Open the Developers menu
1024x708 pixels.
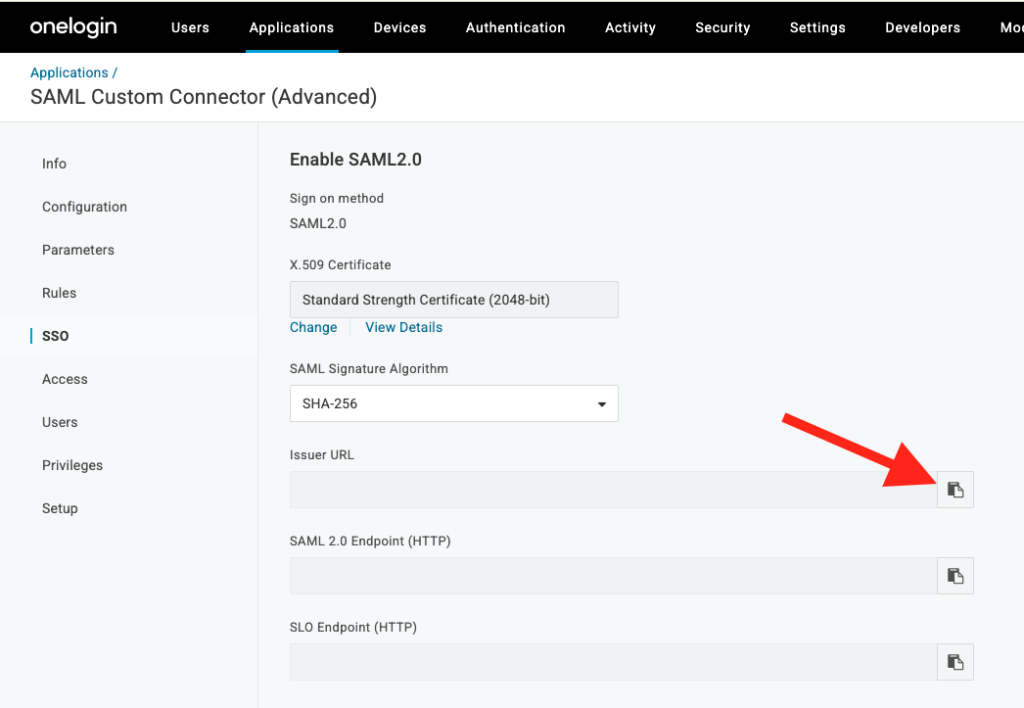click(921, 27)
